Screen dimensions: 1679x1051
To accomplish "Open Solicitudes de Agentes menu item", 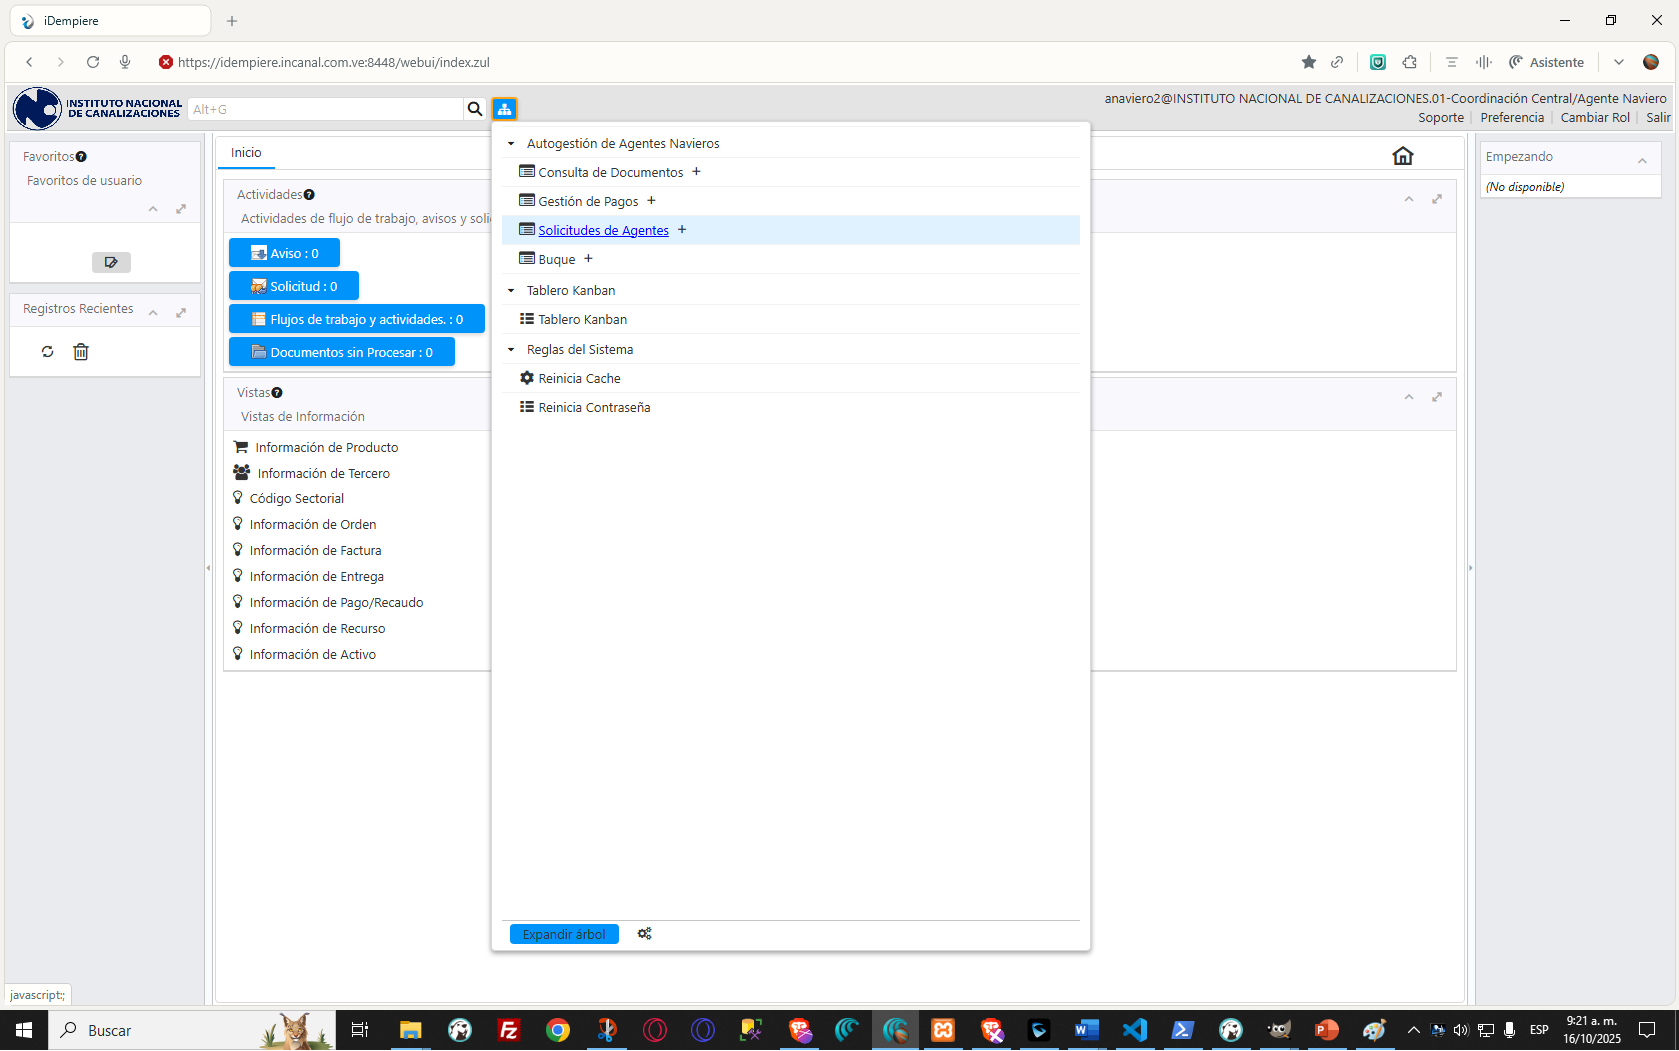I will click(x=603, y=230).
